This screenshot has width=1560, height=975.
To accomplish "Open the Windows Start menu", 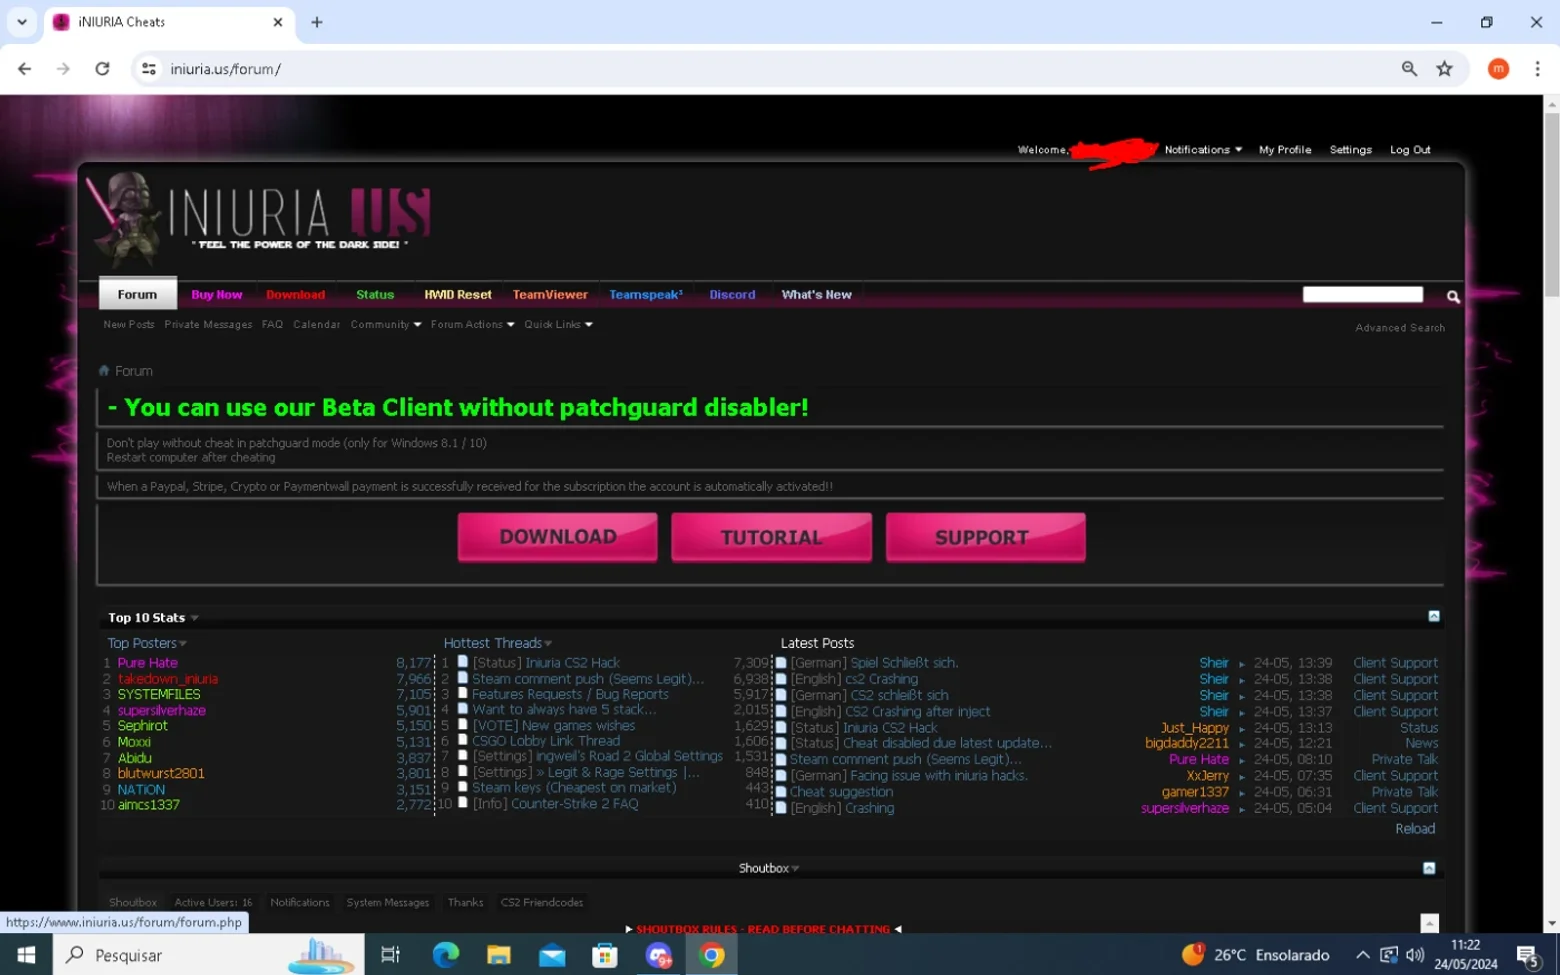I will pyautogui.click(x=26, y=955).
